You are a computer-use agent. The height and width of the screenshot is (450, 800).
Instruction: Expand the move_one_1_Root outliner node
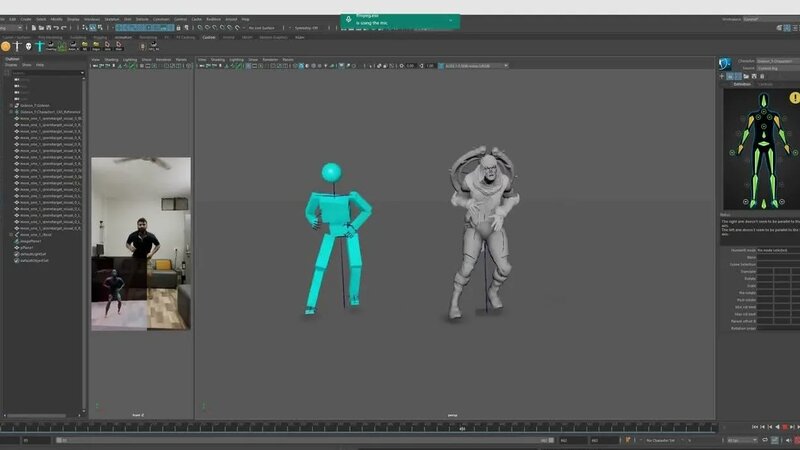[x=11, y=235]
